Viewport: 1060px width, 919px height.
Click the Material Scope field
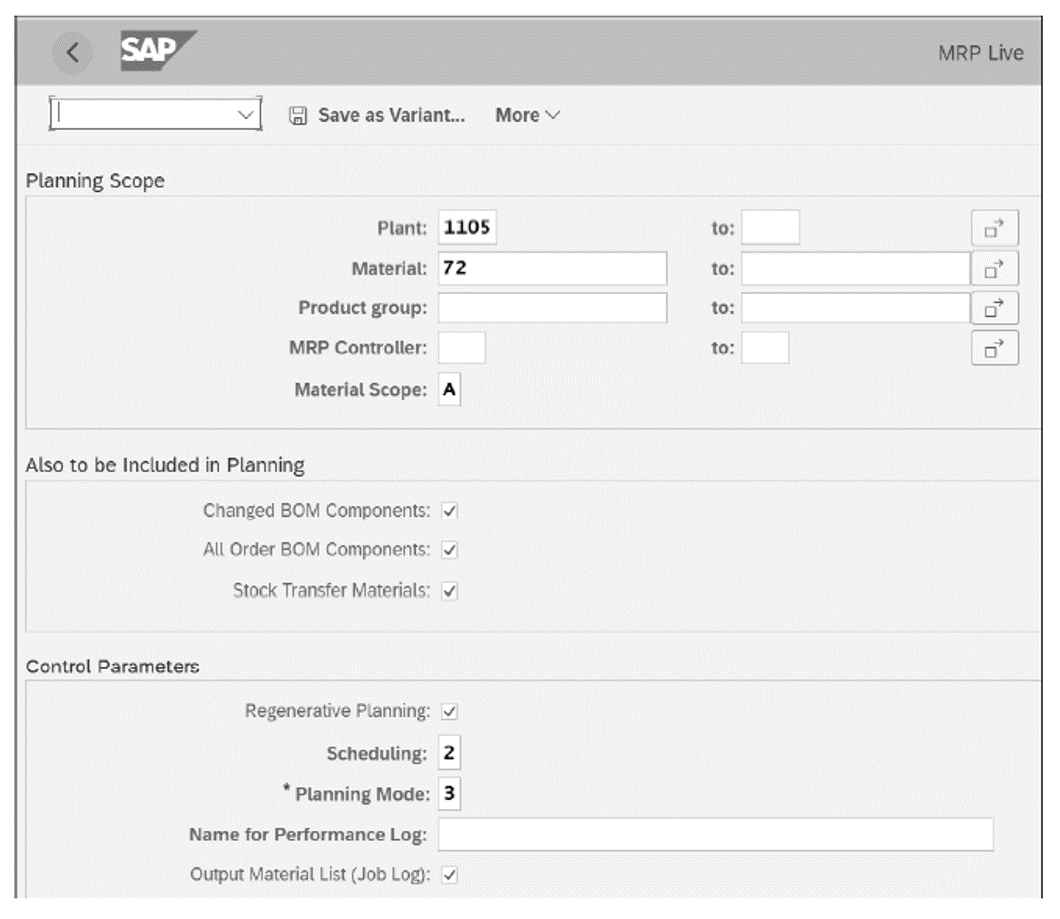coord(449,390)
